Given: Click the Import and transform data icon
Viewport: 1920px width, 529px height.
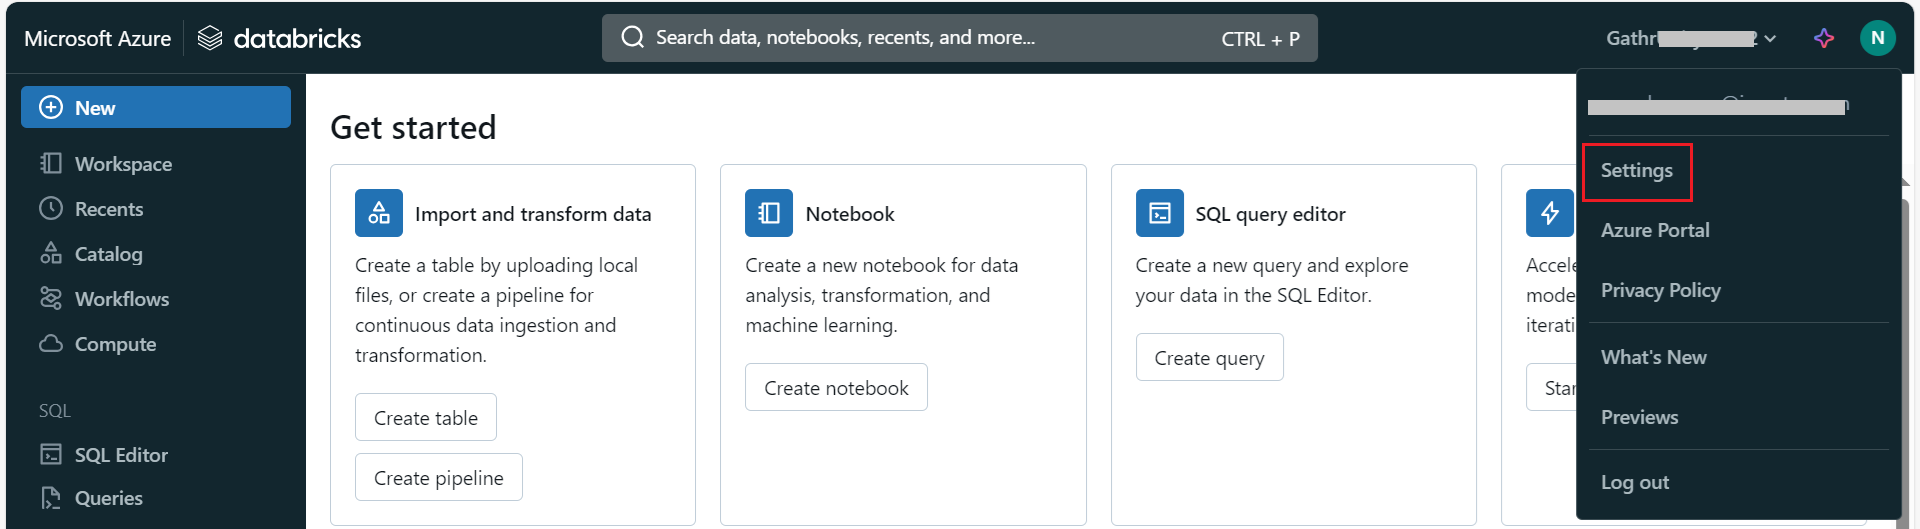Looking at the screenshot, I should point(378,213).
